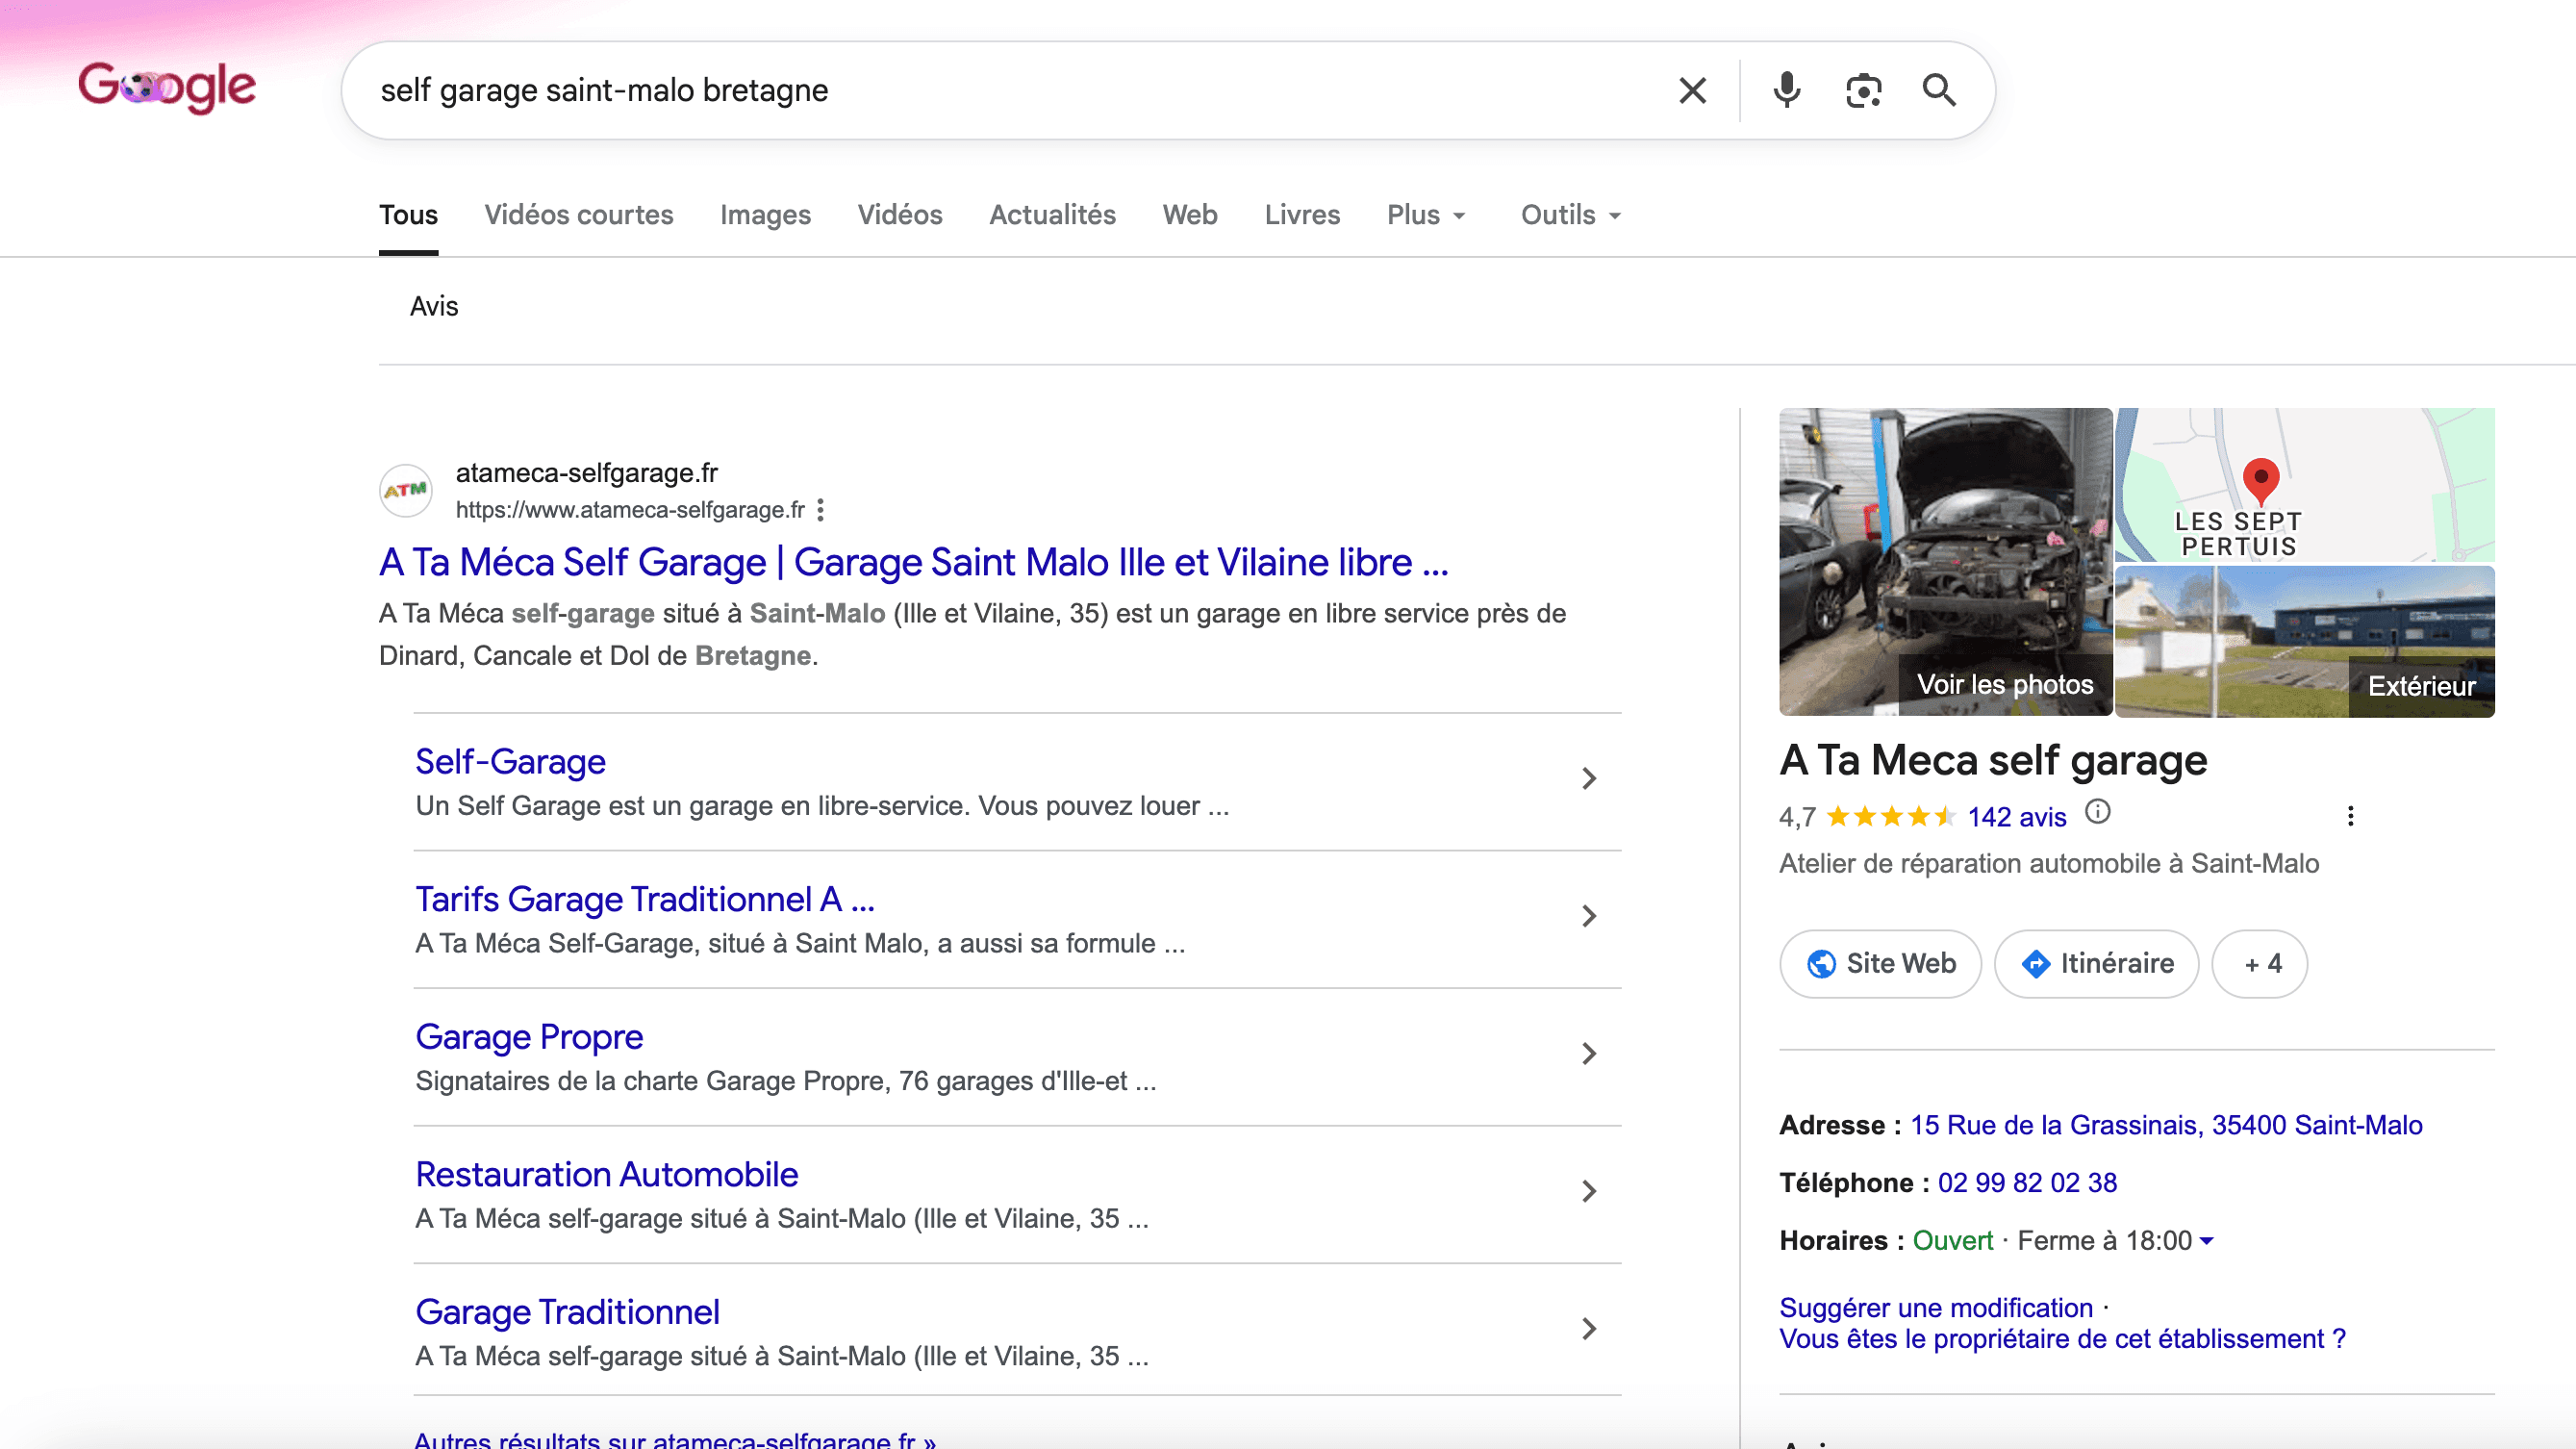Click the Avis filter chip
2576x1449 pixels.
coord(434,306)
